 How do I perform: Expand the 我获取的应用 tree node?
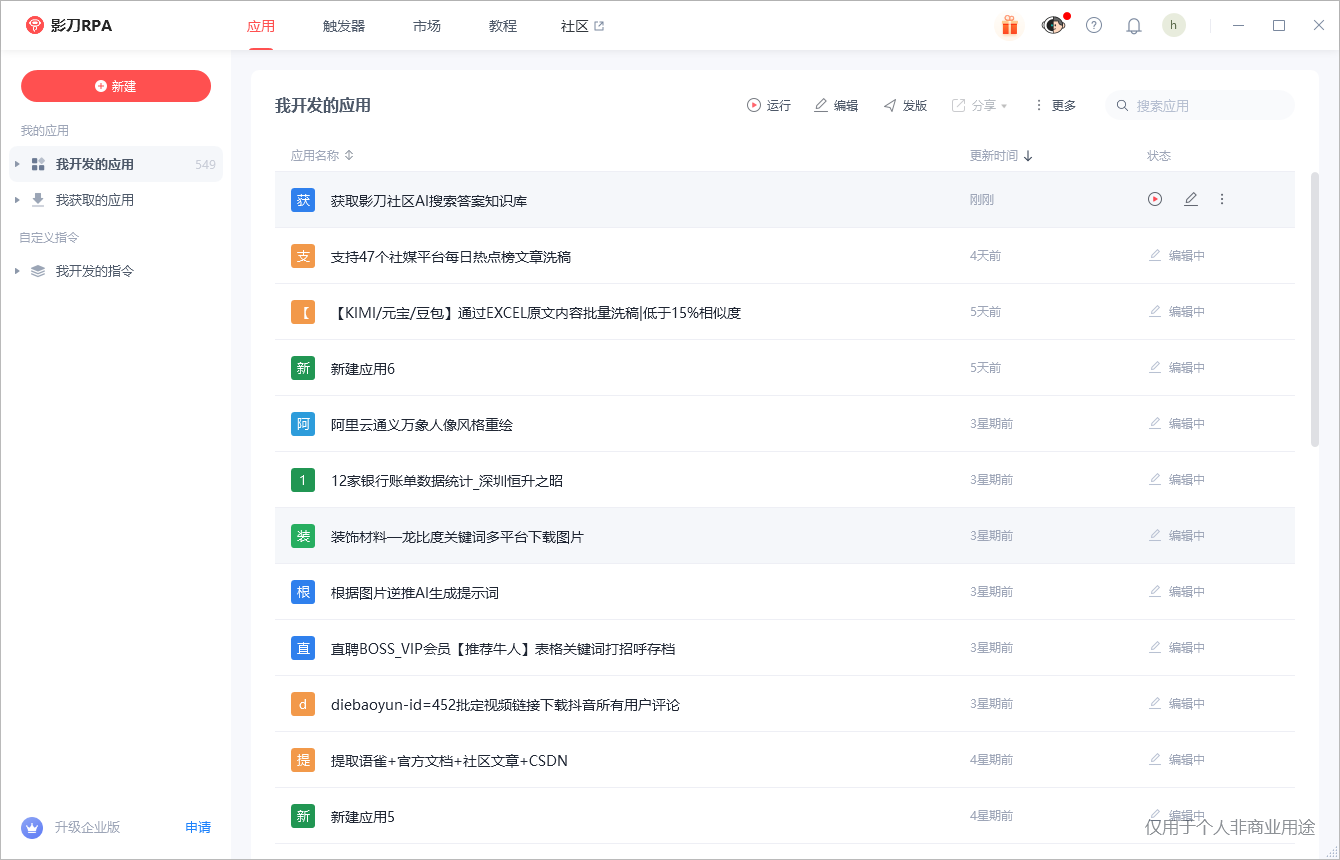click(17, 200)
